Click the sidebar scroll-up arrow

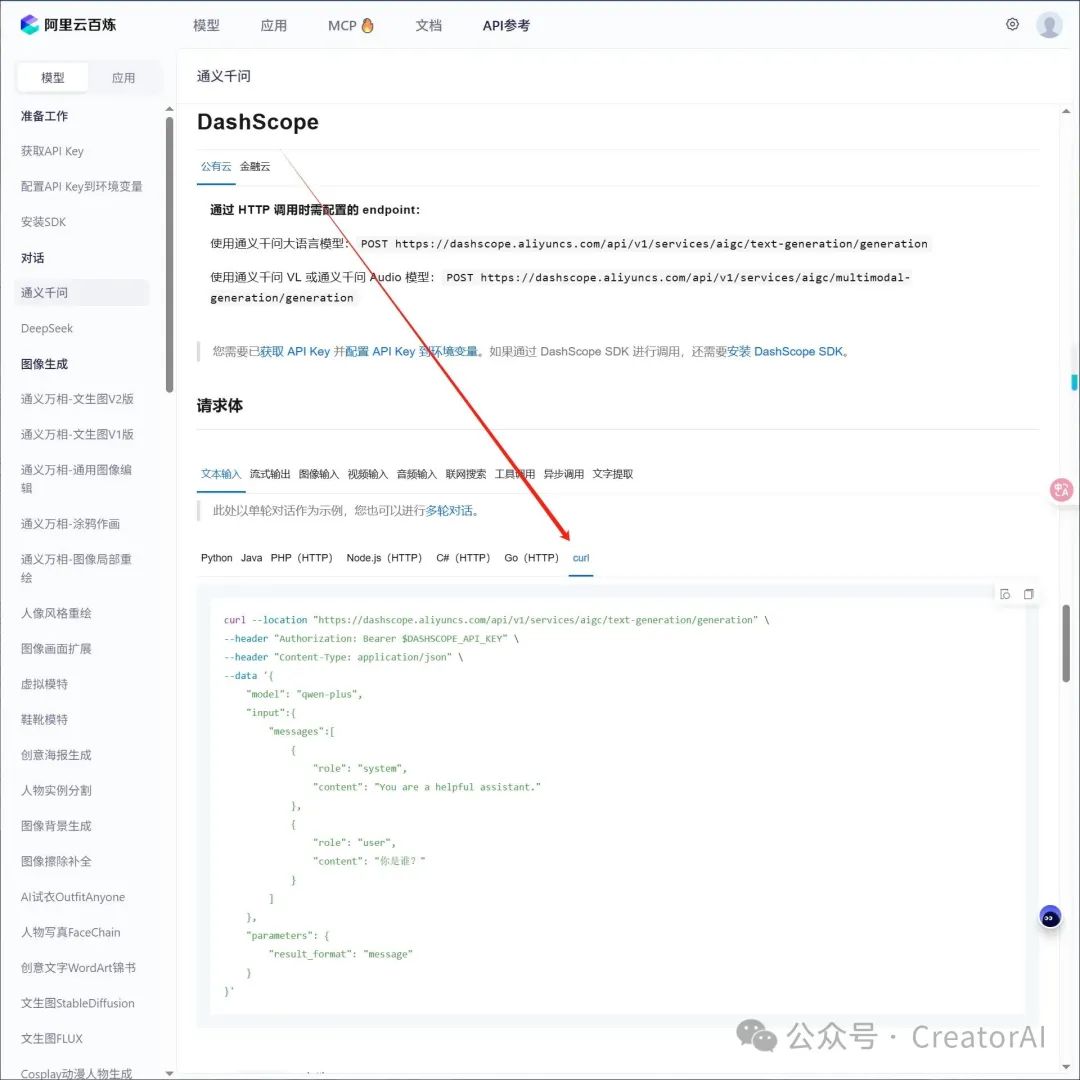(169, 109)
